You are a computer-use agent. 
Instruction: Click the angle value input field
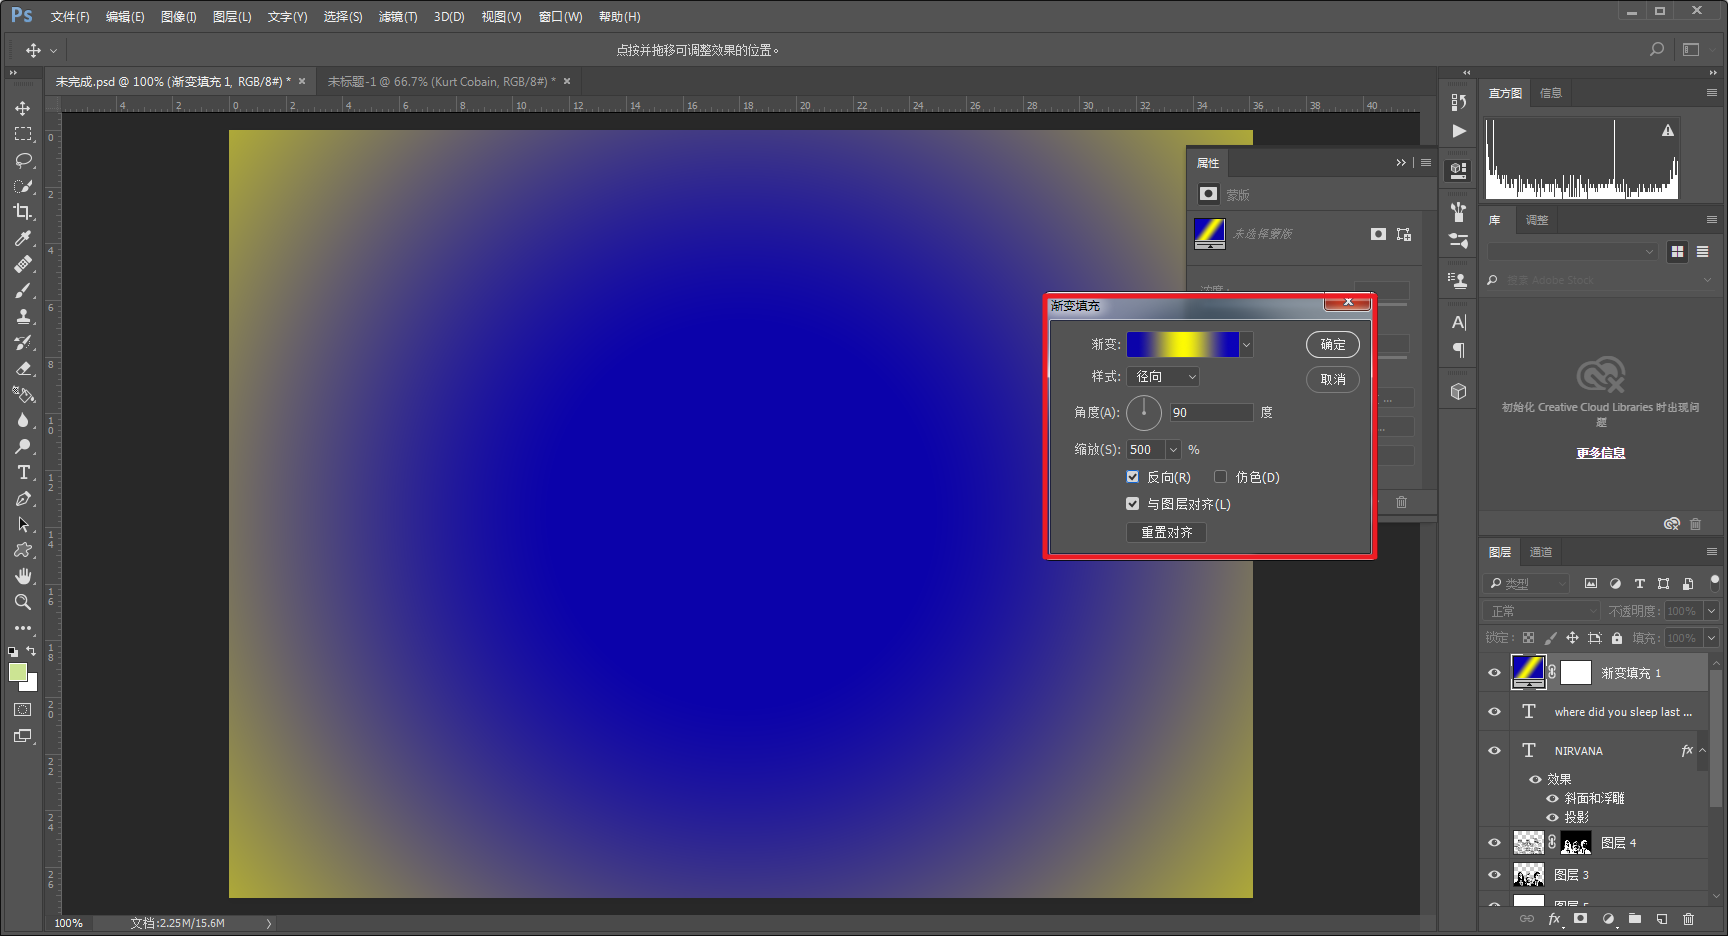(x=1211, y=413)
